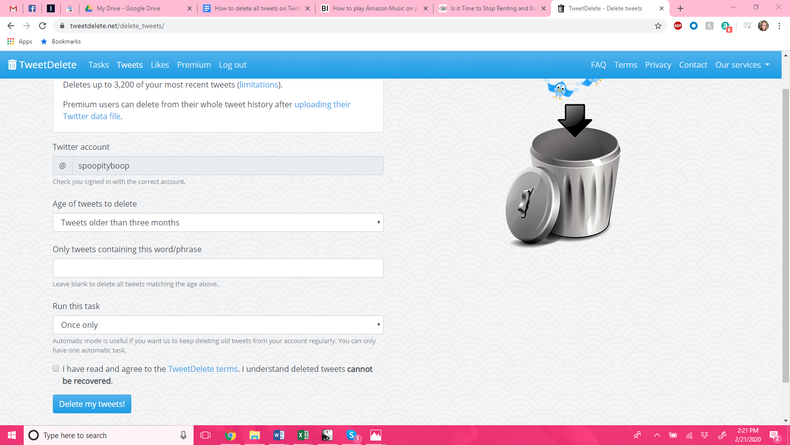The height and width of the screenshot is (445, 790).
Task: Open the Privacy page link
Action: [658, 65]
